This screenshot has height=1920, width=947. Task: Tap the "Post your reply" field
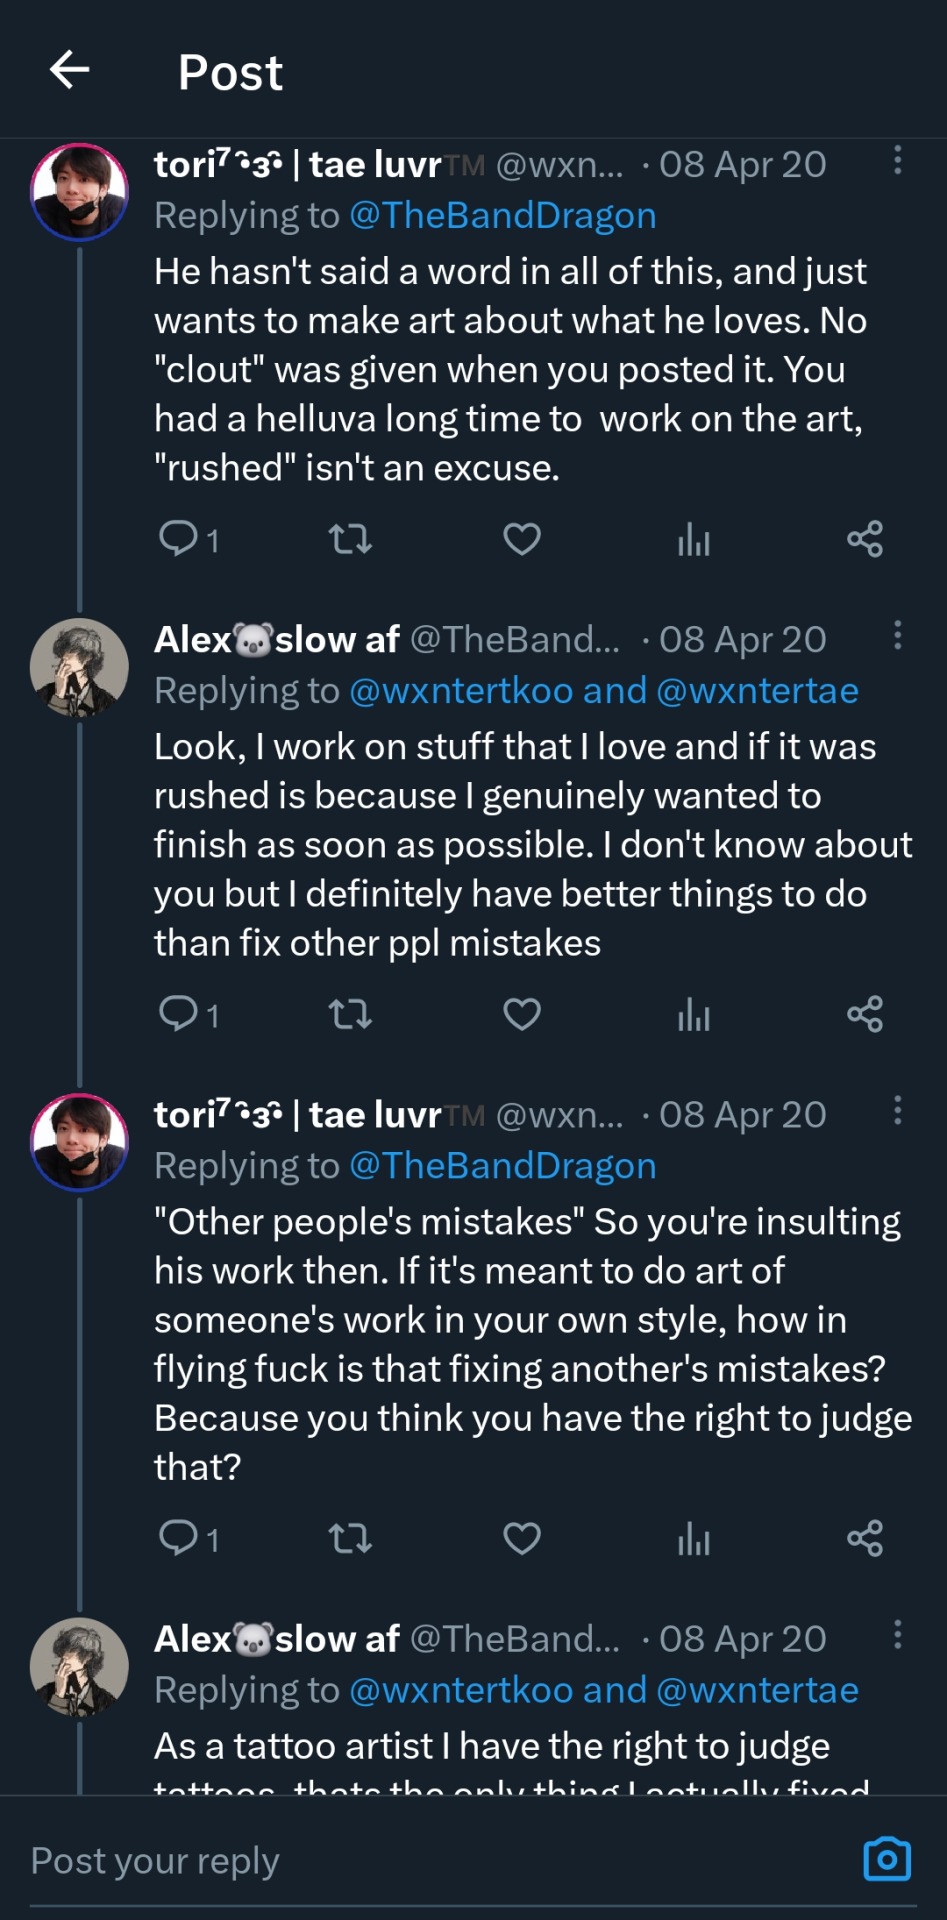[x=400, y=1860]
